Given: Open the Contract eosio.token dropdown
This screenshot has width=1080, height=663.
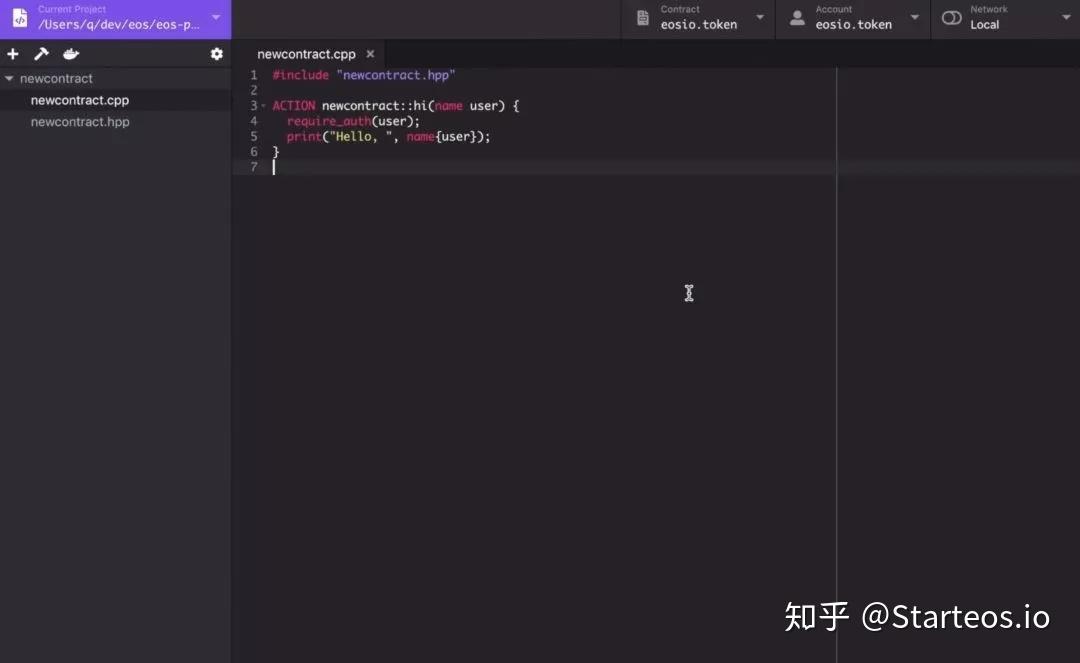Looking at the screenshot, I should (759, 17).
